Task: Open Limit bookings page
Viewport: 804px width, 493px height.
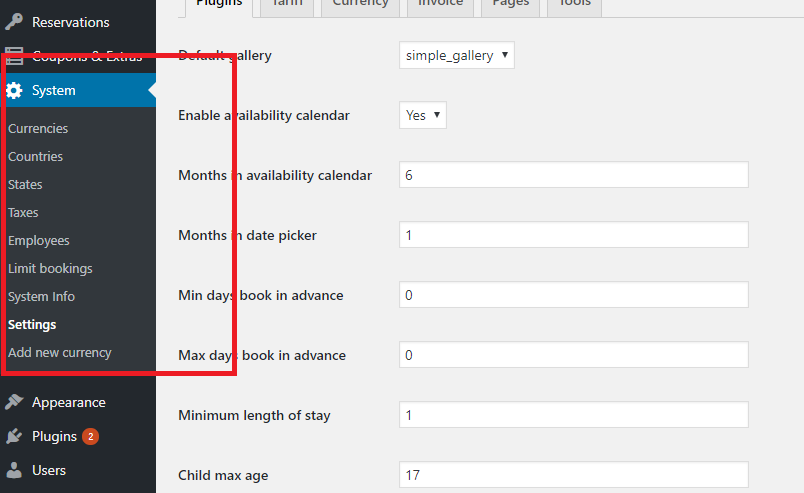Action: pos(50,269)
